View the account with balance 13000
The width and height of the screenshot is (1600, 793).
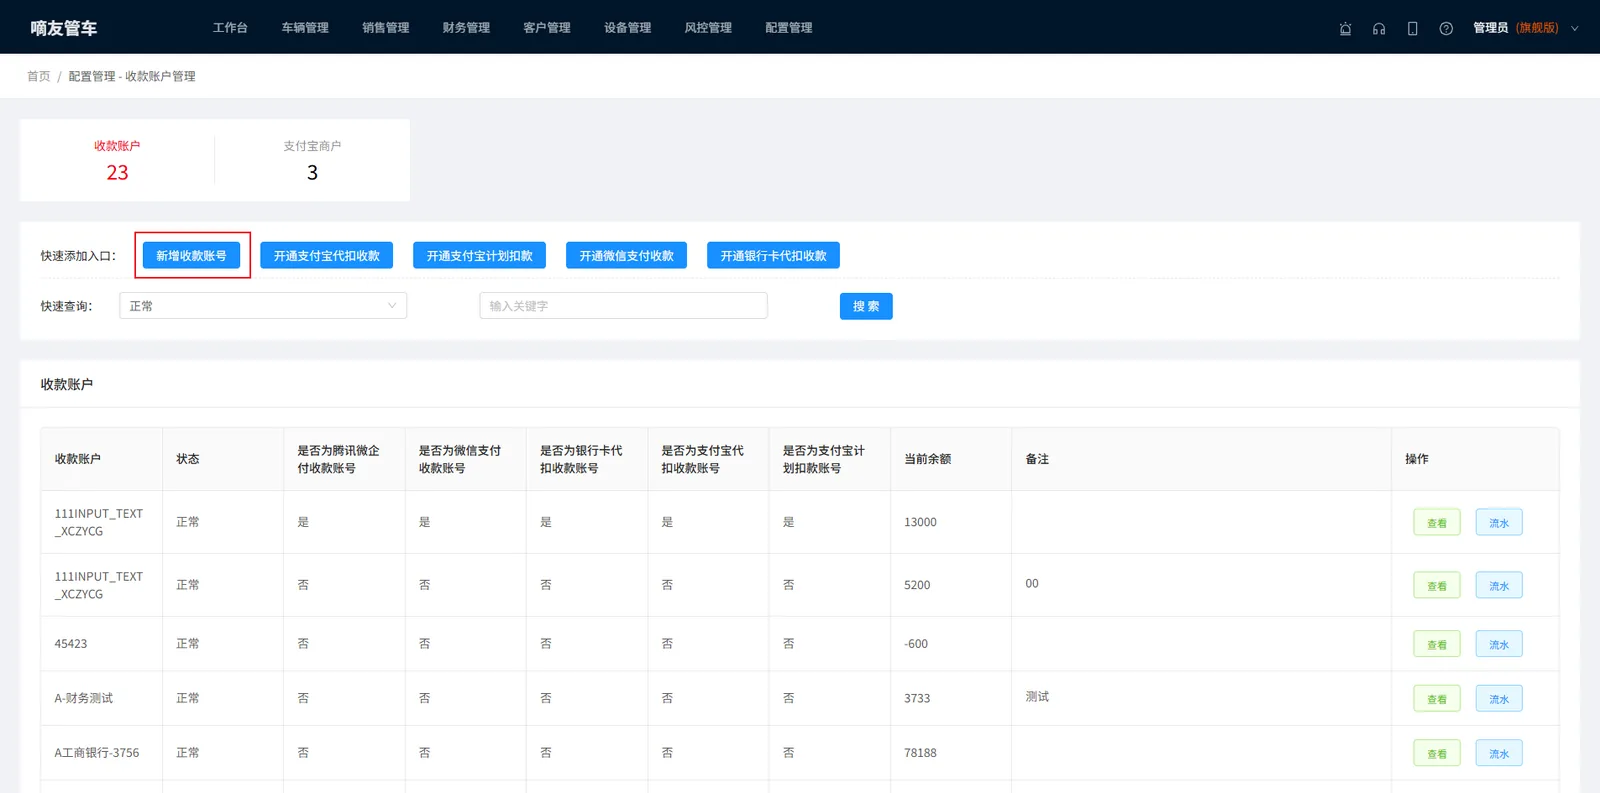pos(1437,523)
